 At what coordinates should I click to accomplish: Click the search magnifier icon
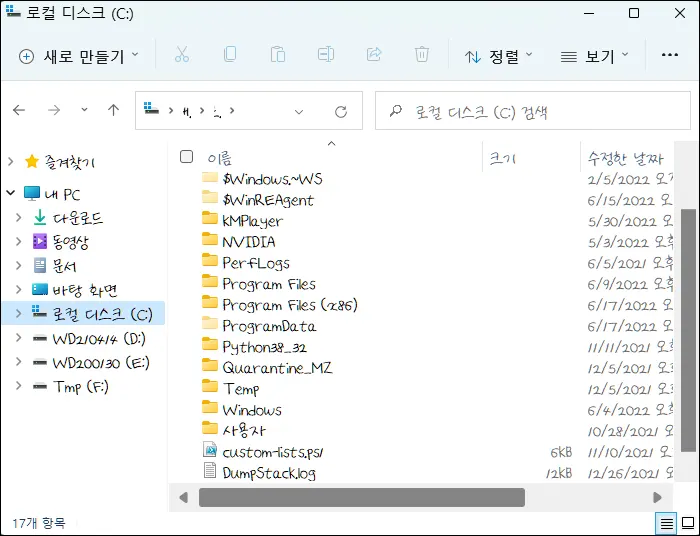396,111
